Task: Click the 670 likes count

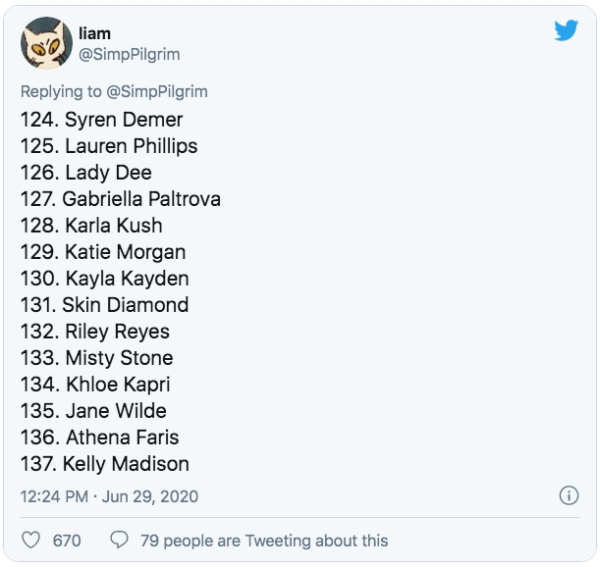Action: pos(67,540)
